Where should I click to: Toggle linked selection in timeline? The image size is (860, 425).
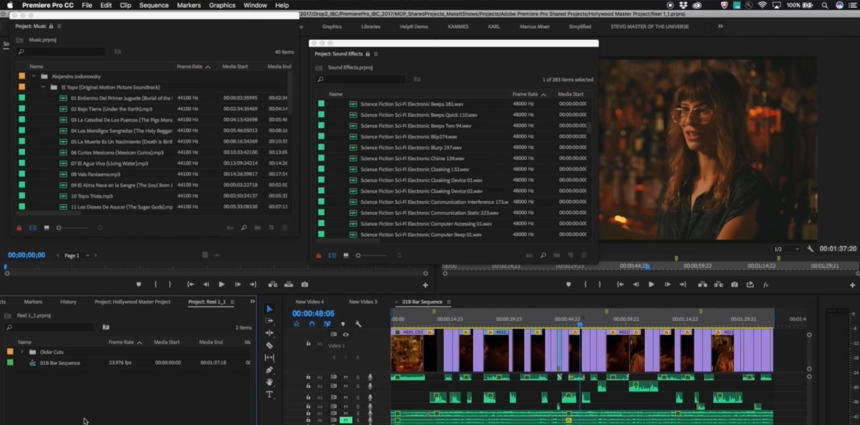point(327,324)
